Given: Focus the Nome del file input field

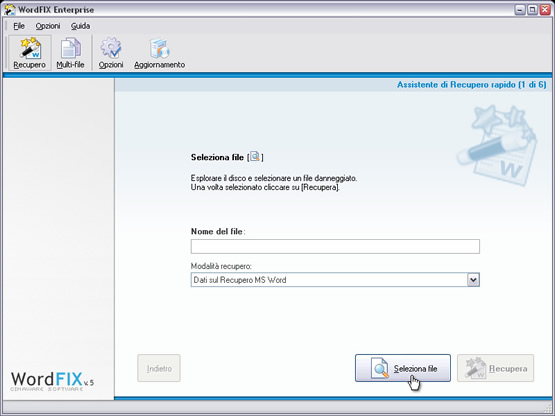Looking at the screenshot, I should tap(335, 246).
